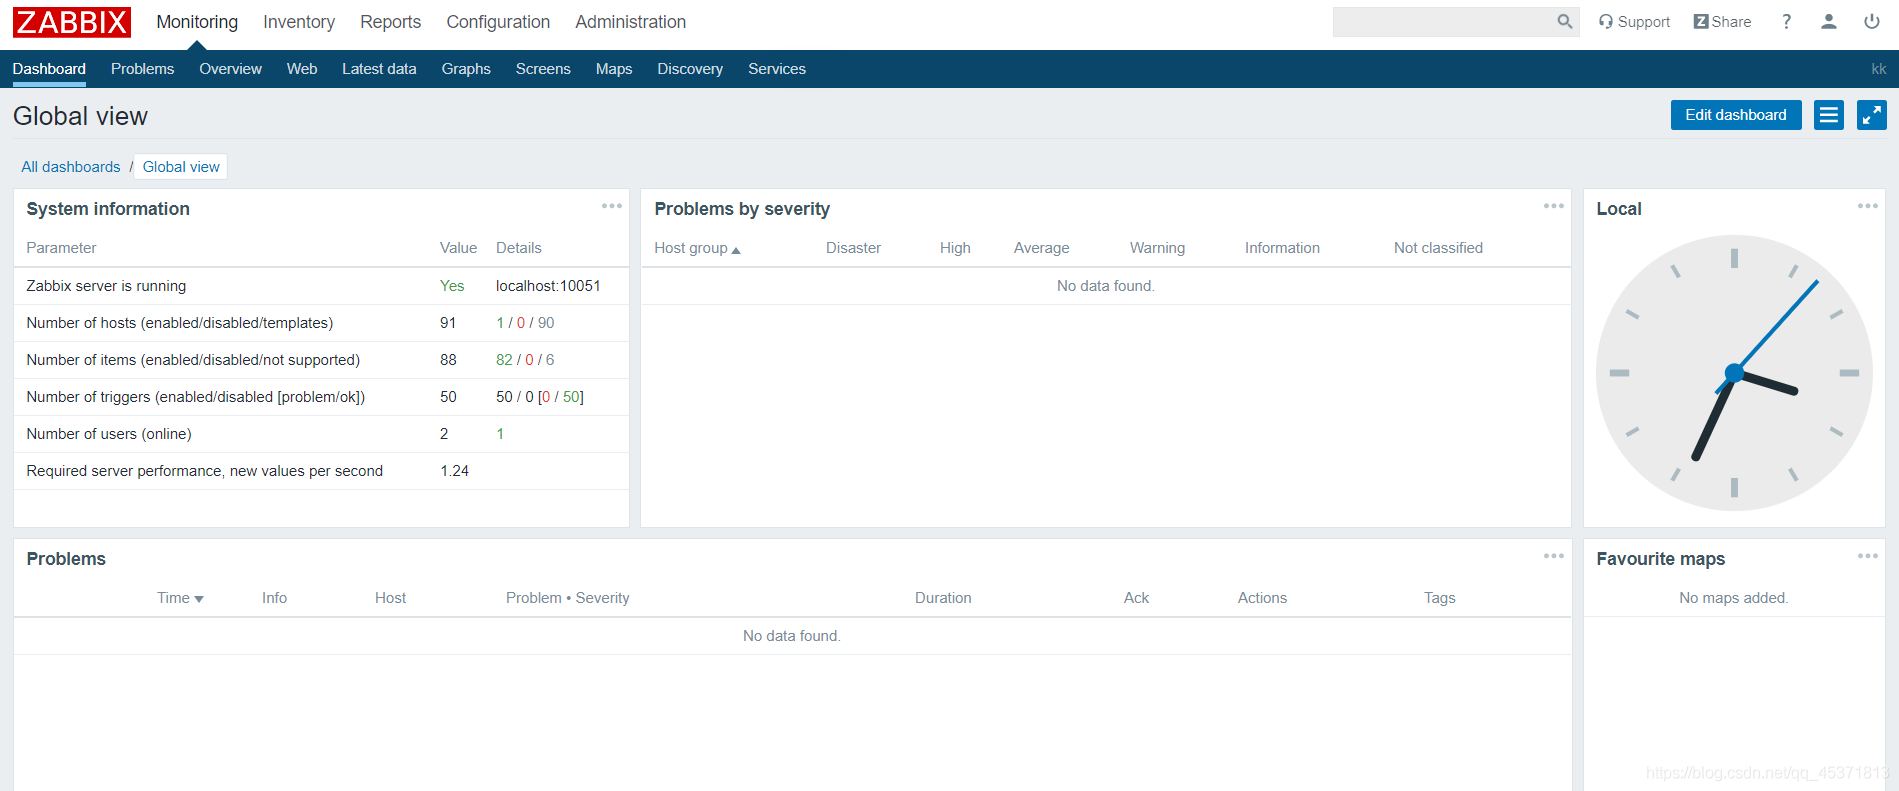Click the power sign-out icon
1899x791 pixels.
coord(1871,22)
